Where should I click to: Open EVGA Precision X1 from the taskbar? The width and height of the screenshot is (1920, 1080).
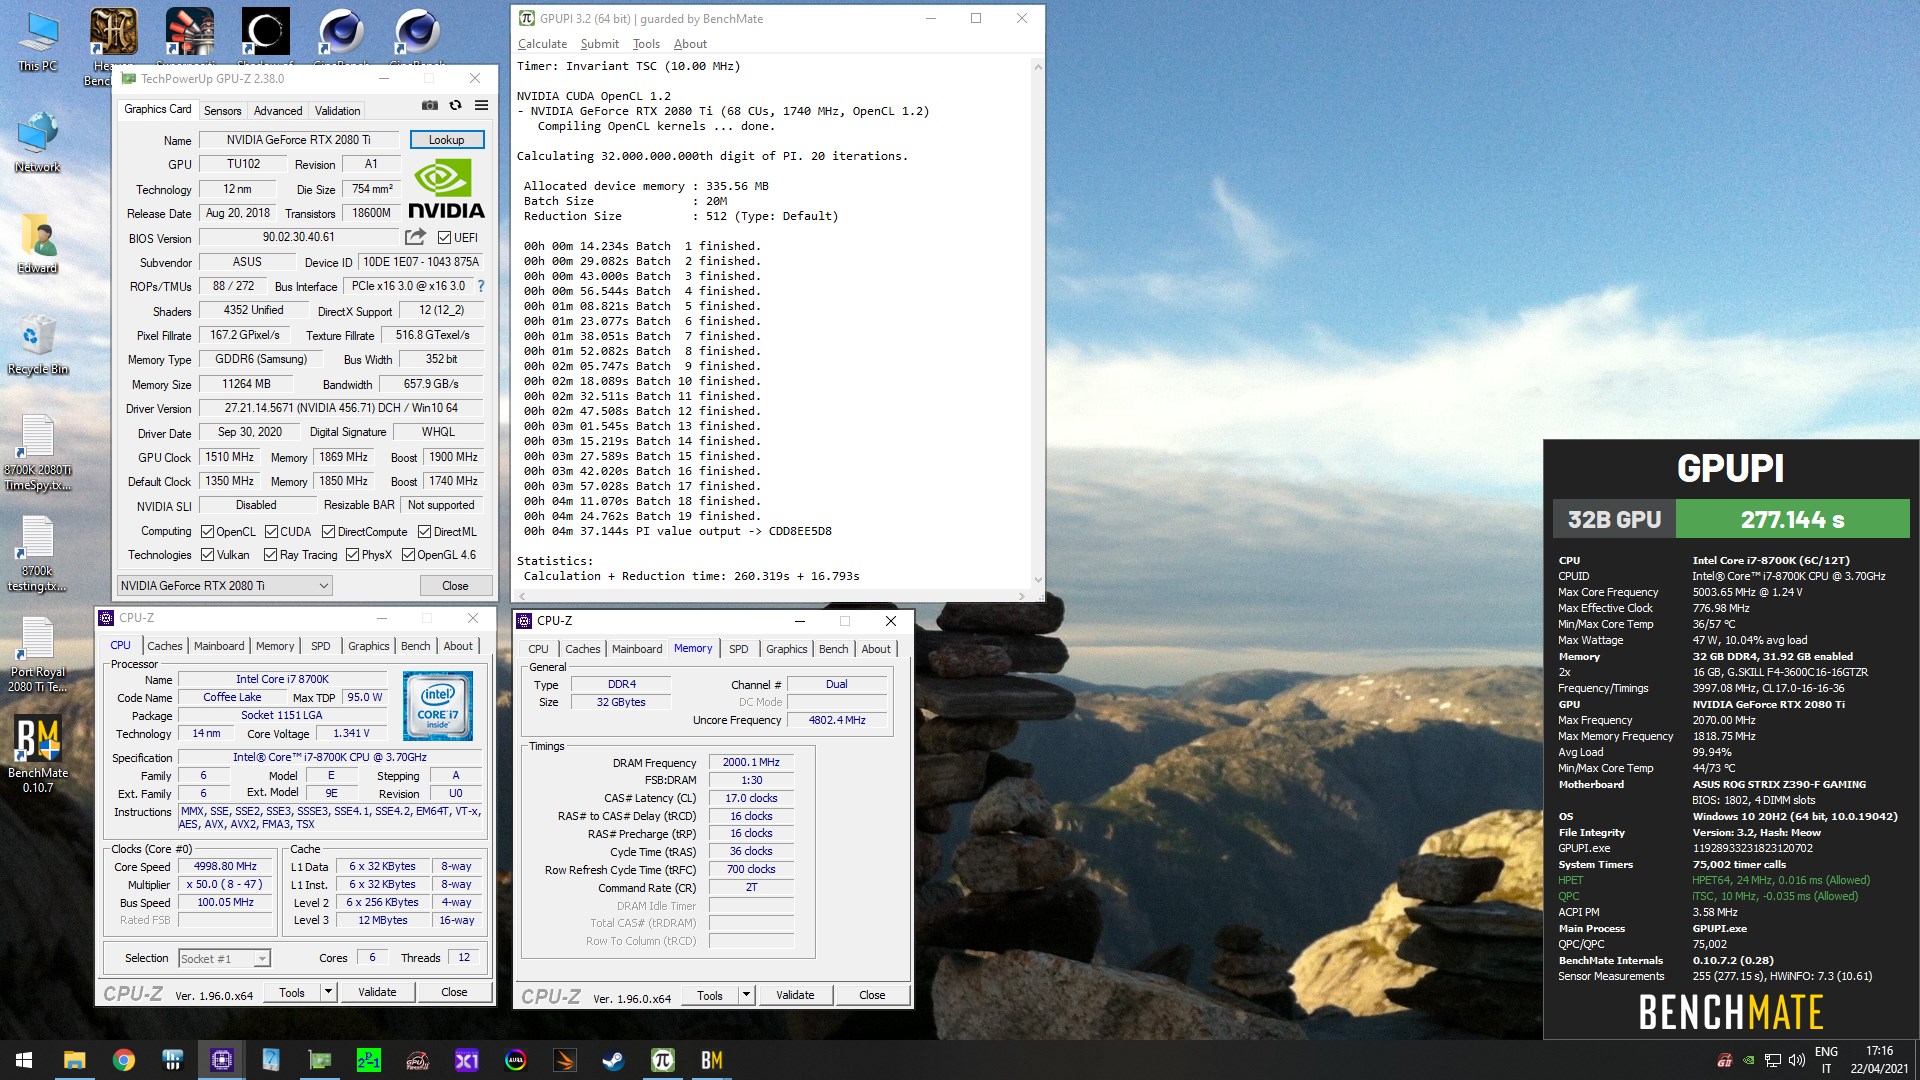point(467,1060)
